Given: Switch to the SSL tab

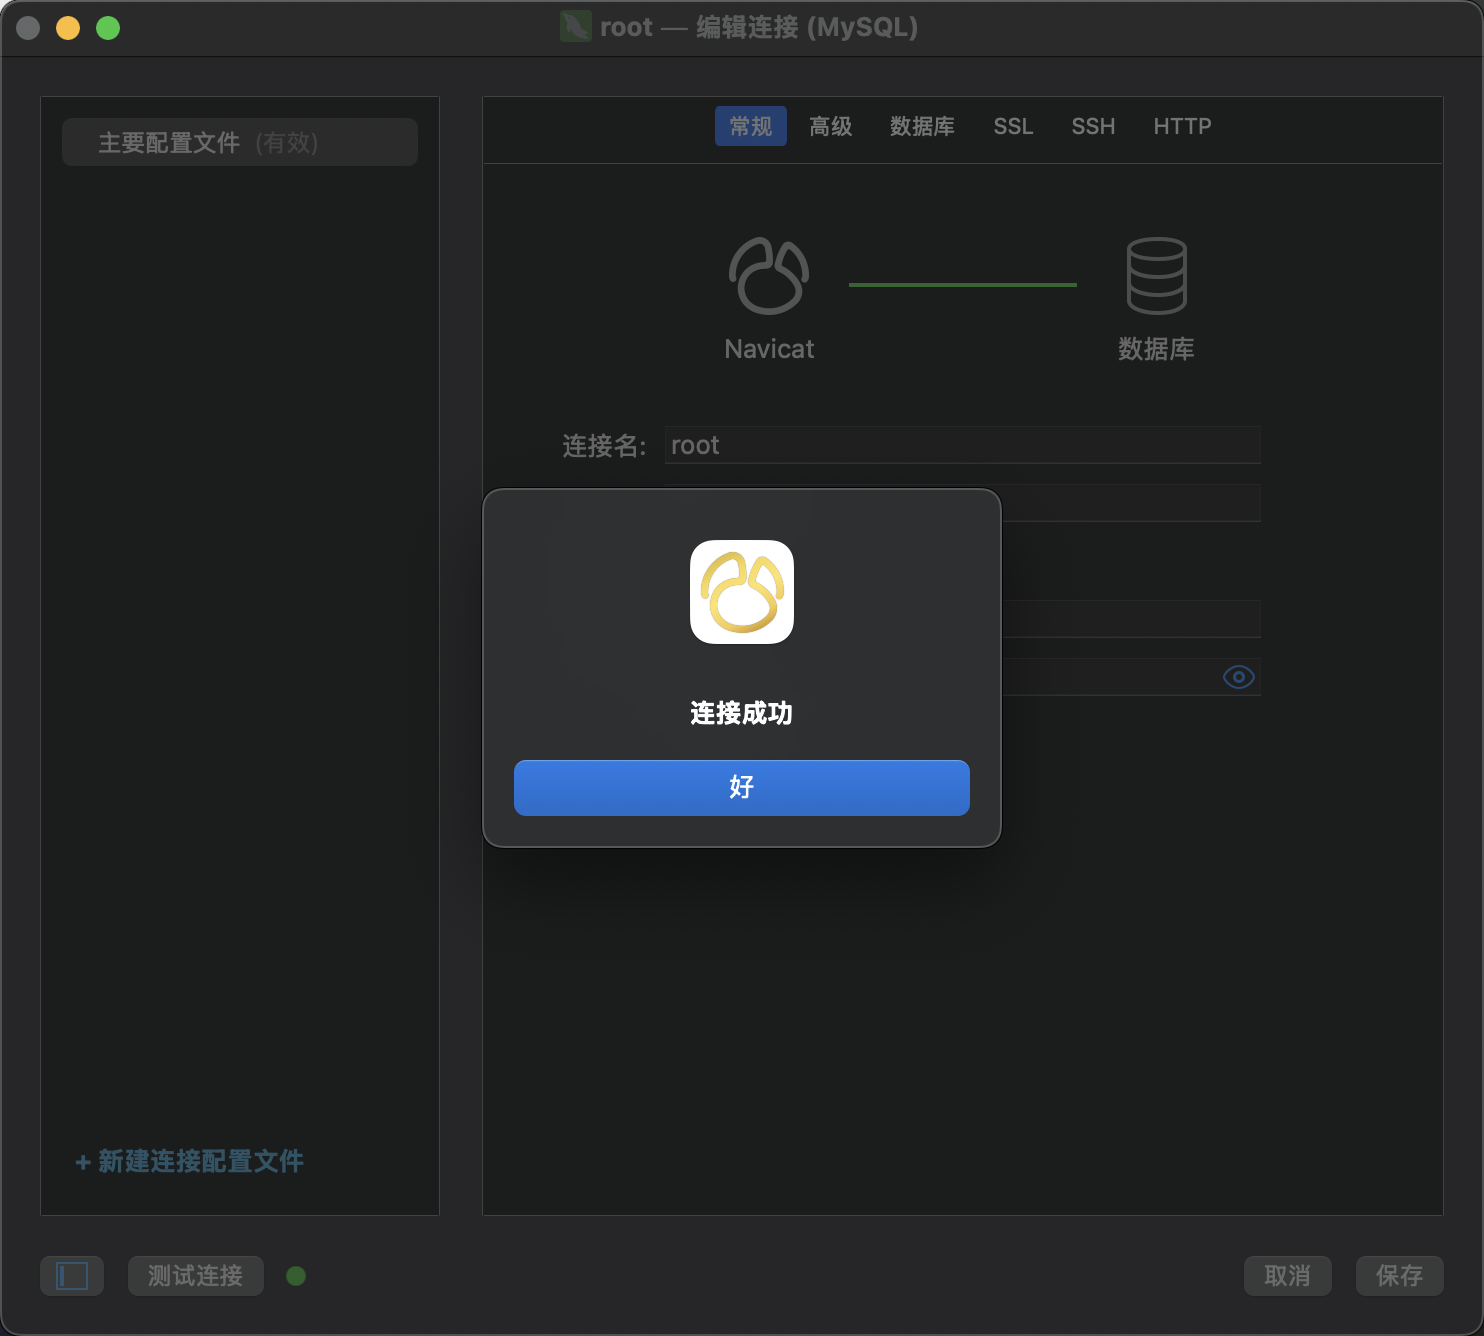Looking at the screenshot, I should 1013,126.
